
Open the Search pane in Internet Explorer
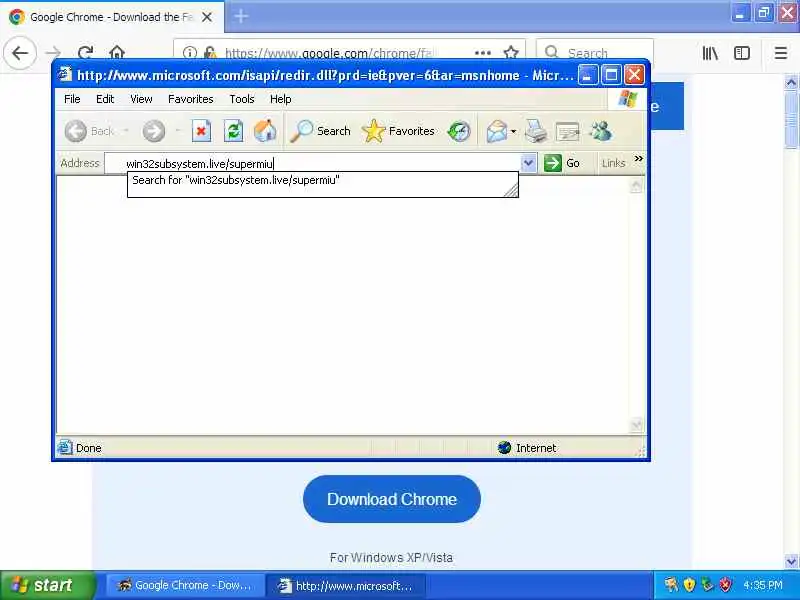tap(320, 131)
